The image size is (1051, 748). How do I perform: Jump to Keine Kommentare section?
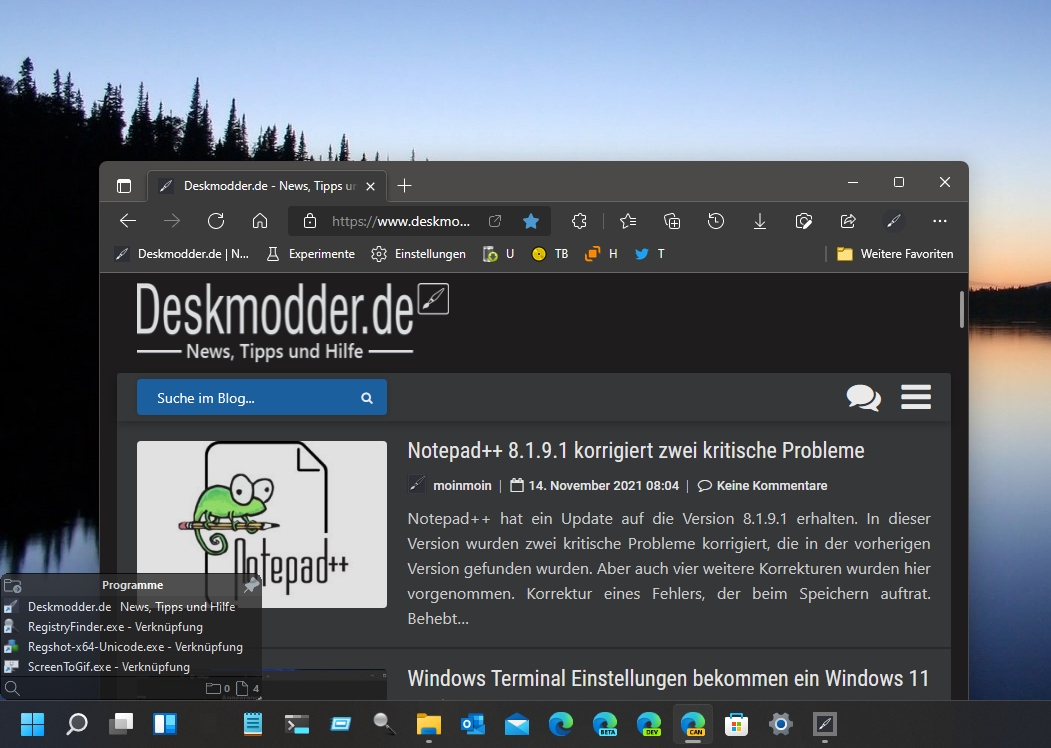tap(771, 485)
